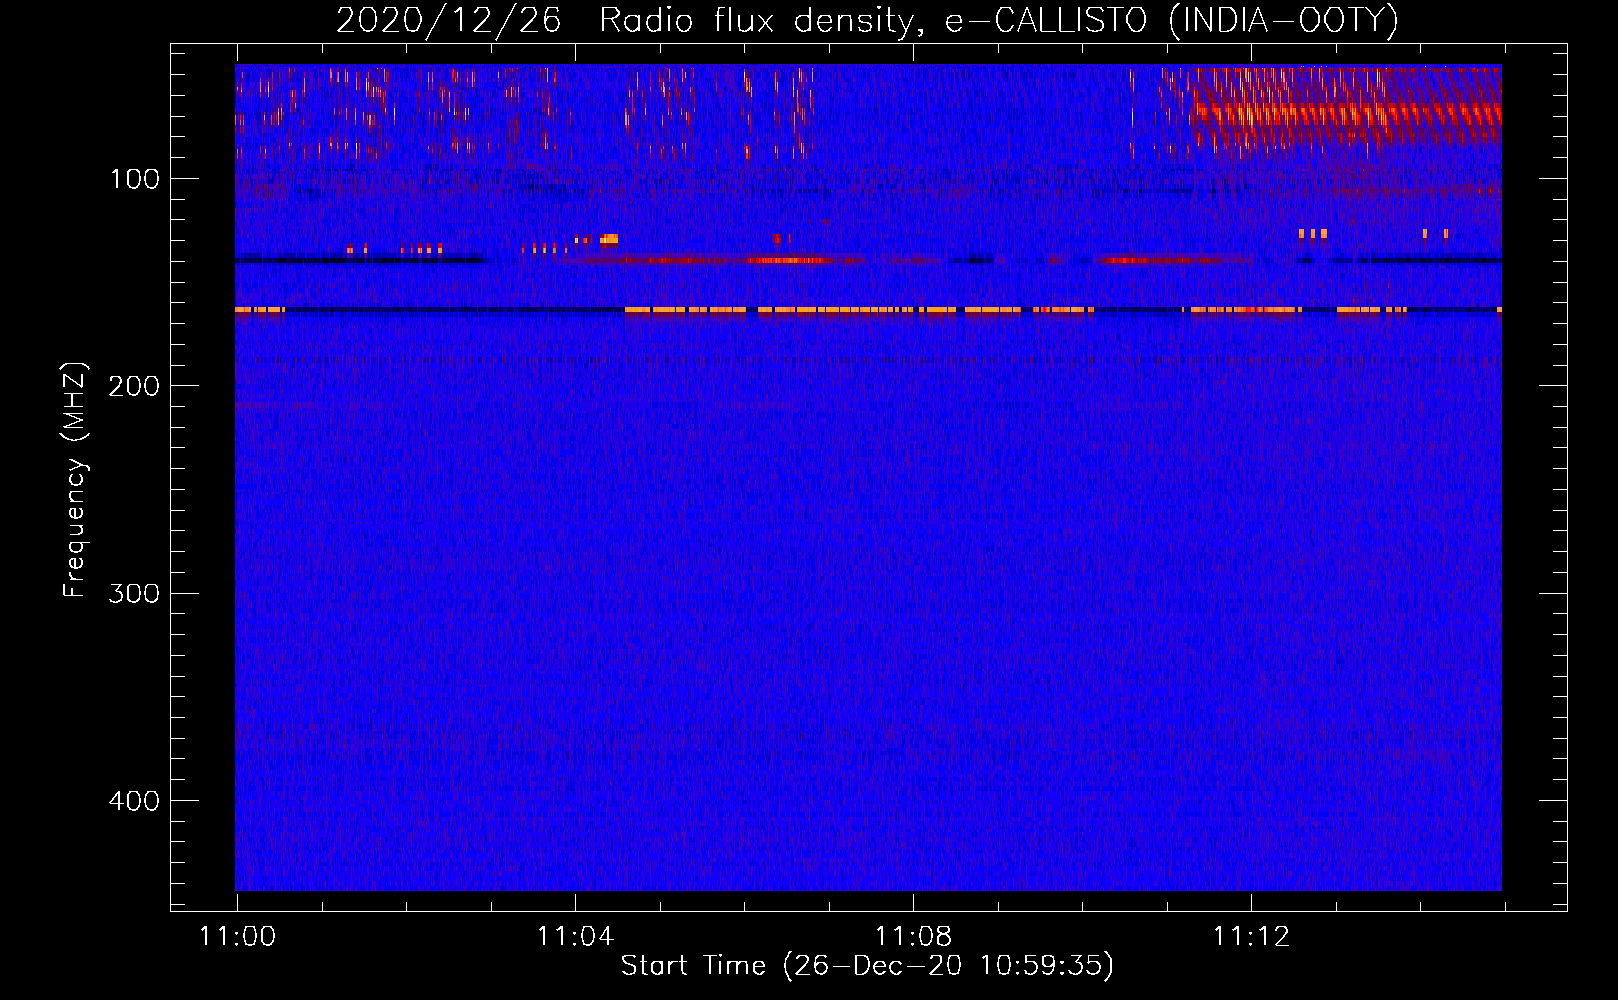Click the 11:12 time tick label

click(1251, 937)
